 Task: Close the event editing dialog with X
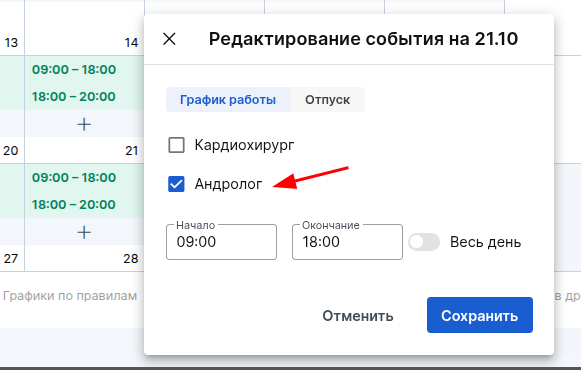pyautogui.click(x=169, y=39)
